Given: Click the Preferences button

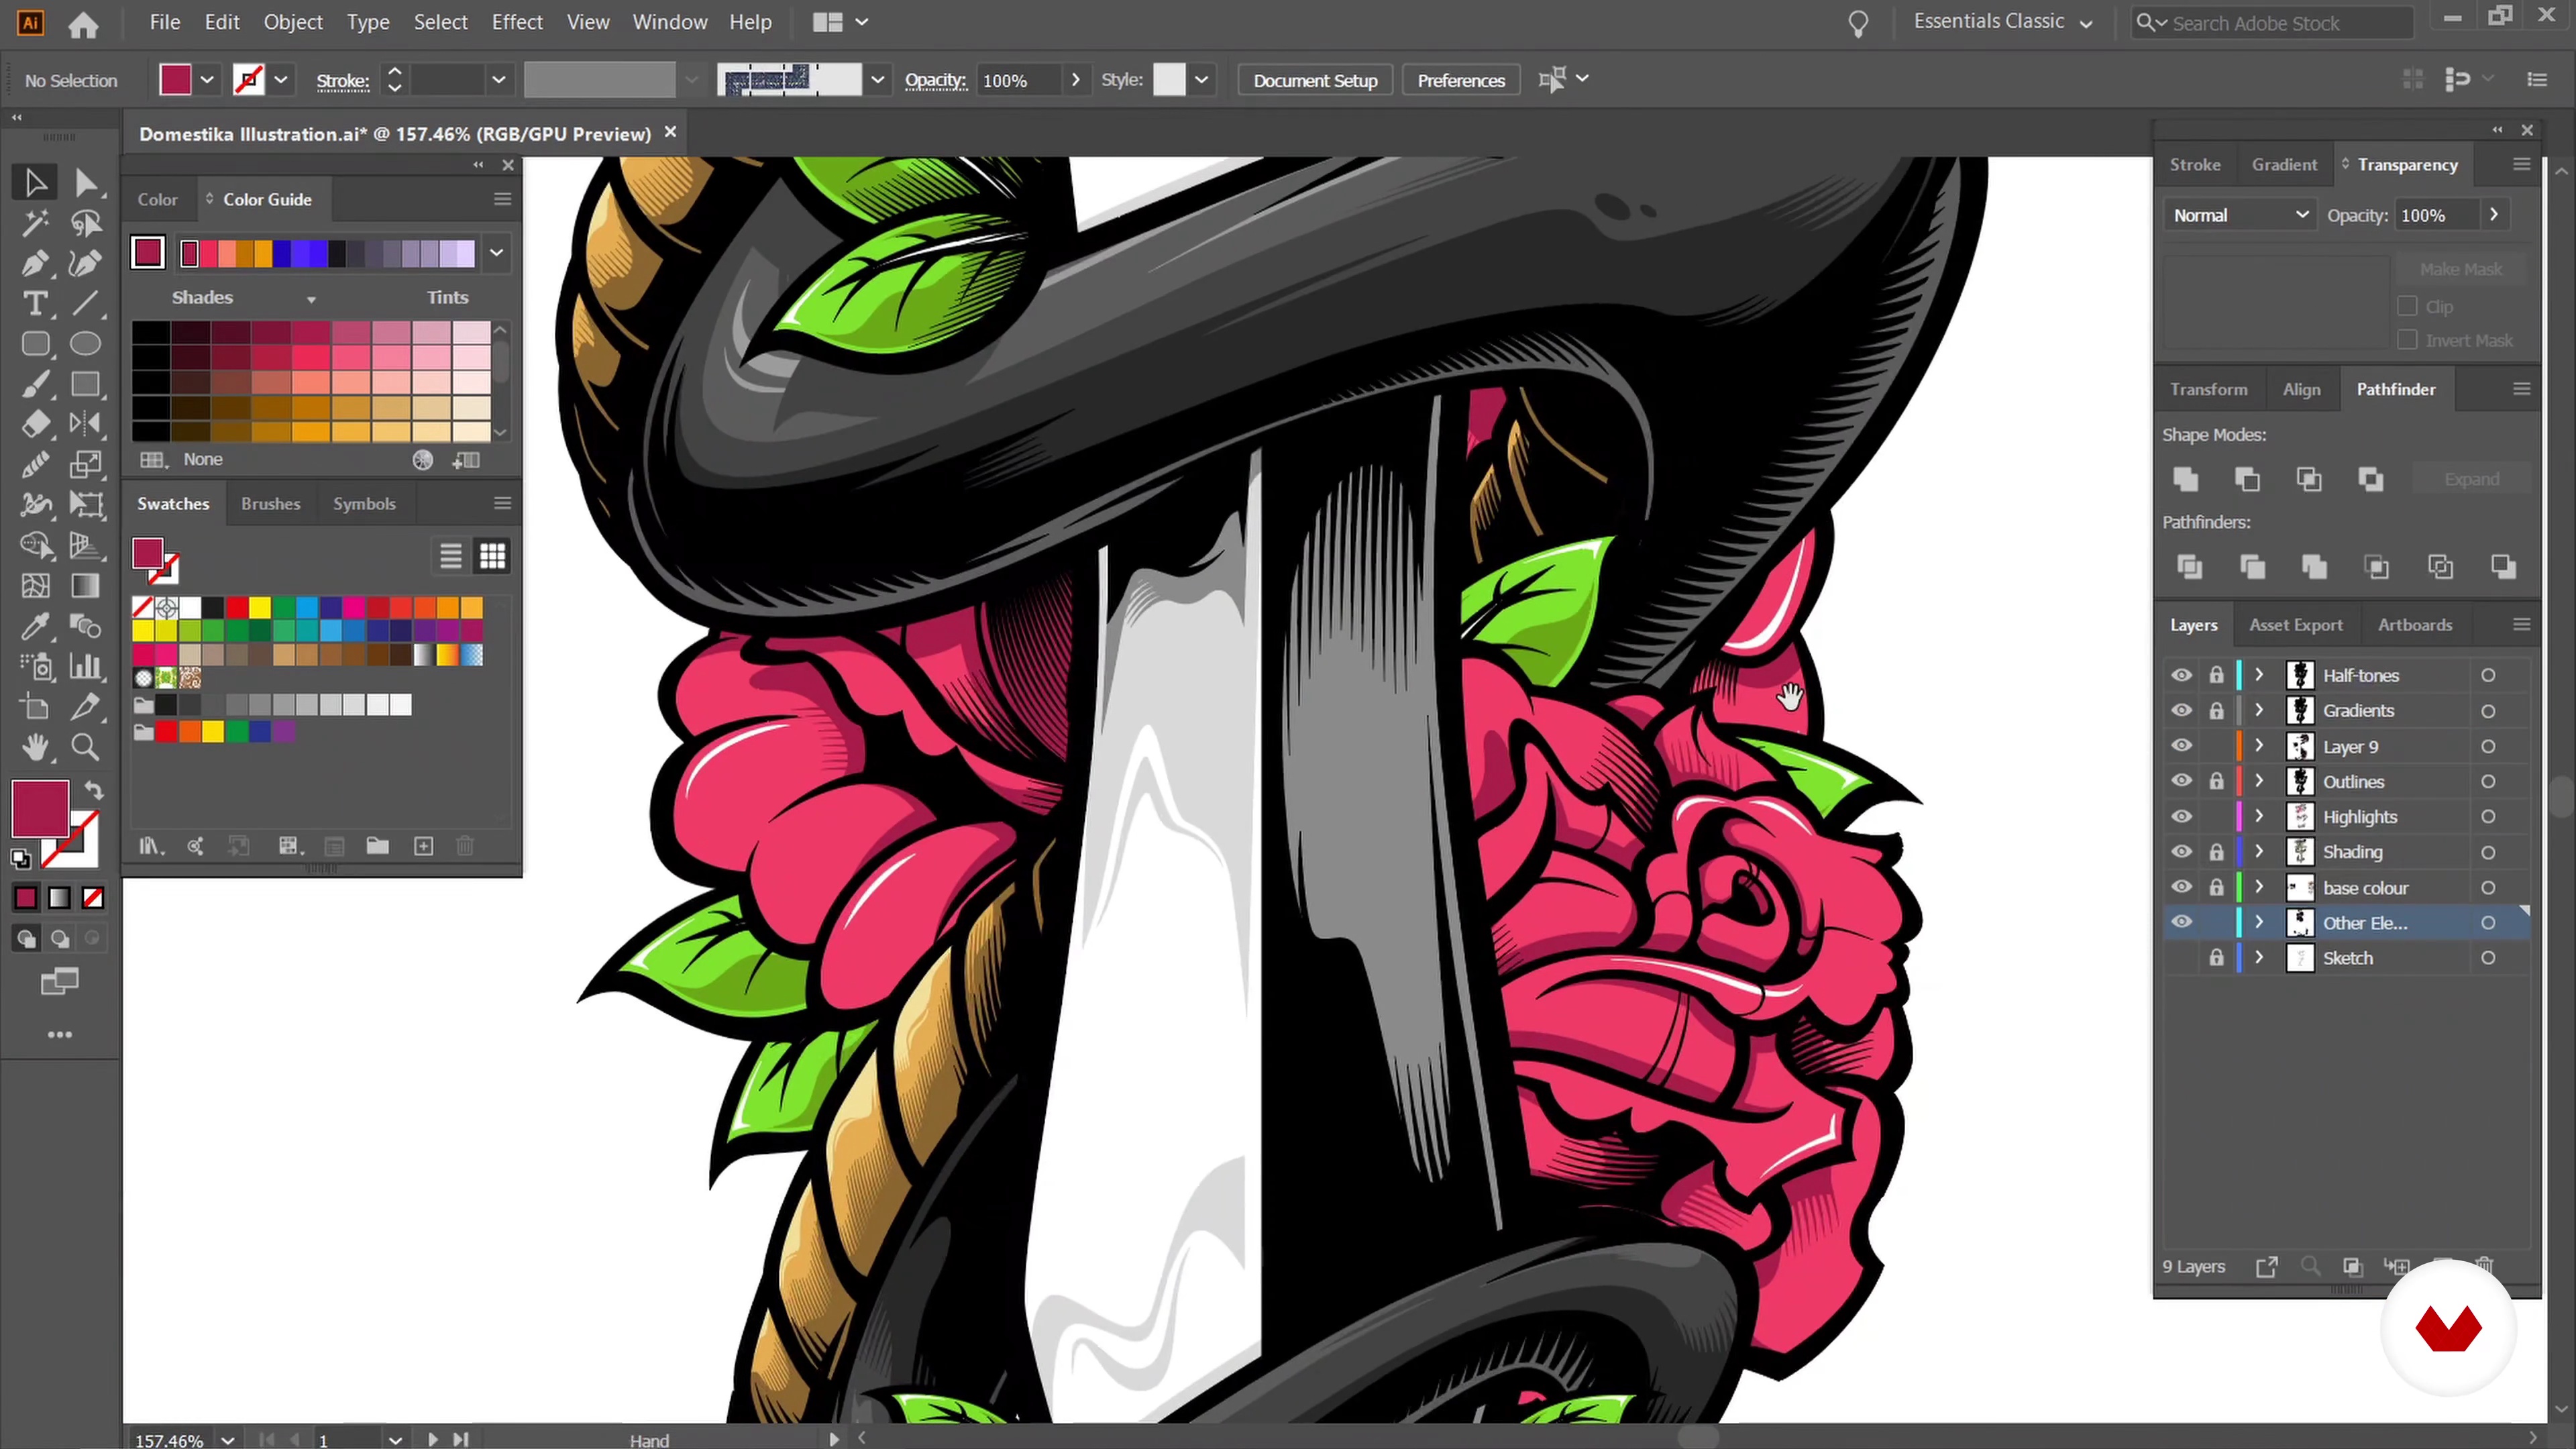Looking at the screenshot, I should pos(1461,80).
